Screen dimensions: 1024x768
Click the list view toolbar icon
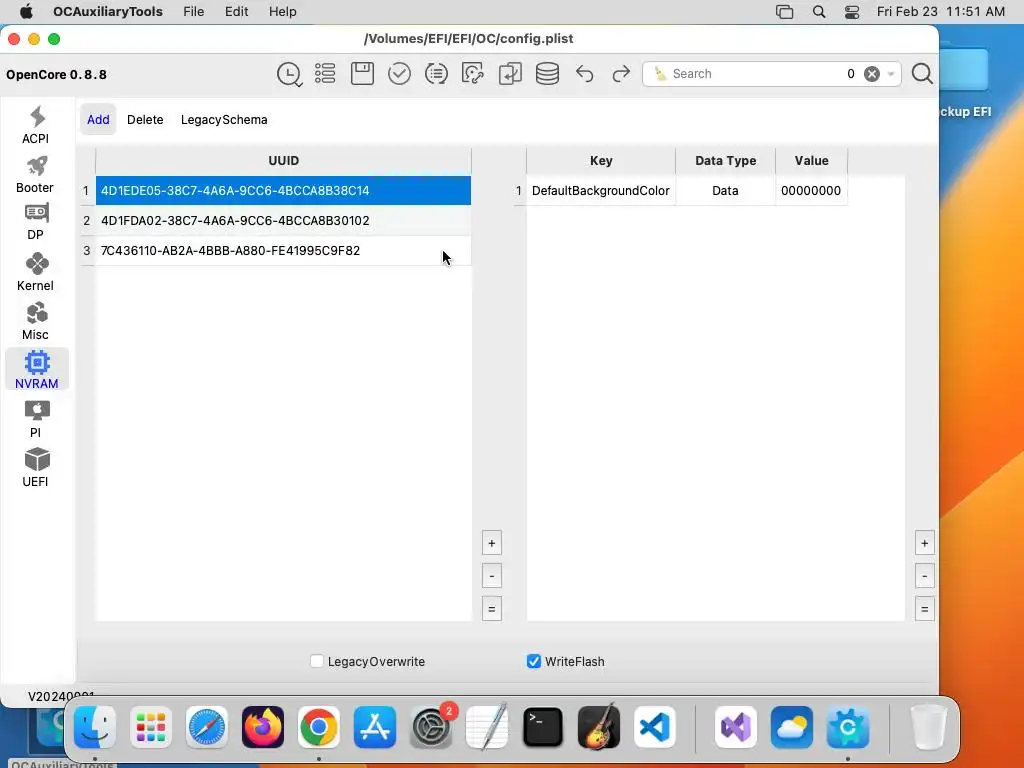(x=325, y=74)
